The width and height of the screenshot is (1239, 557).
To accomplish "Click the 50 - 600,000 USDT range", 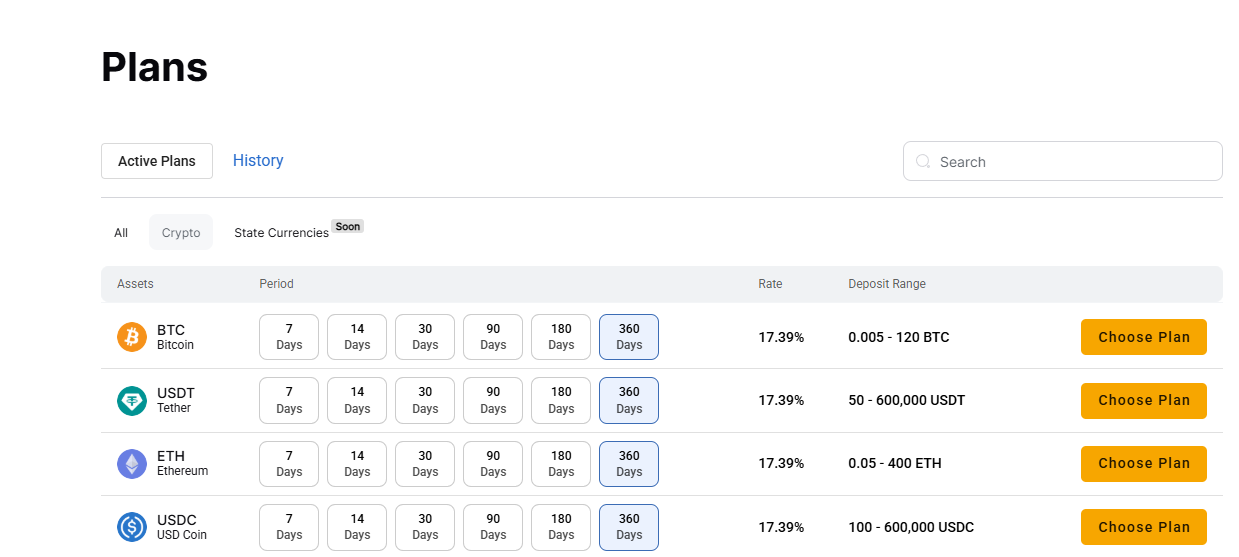I will [907, 400].
